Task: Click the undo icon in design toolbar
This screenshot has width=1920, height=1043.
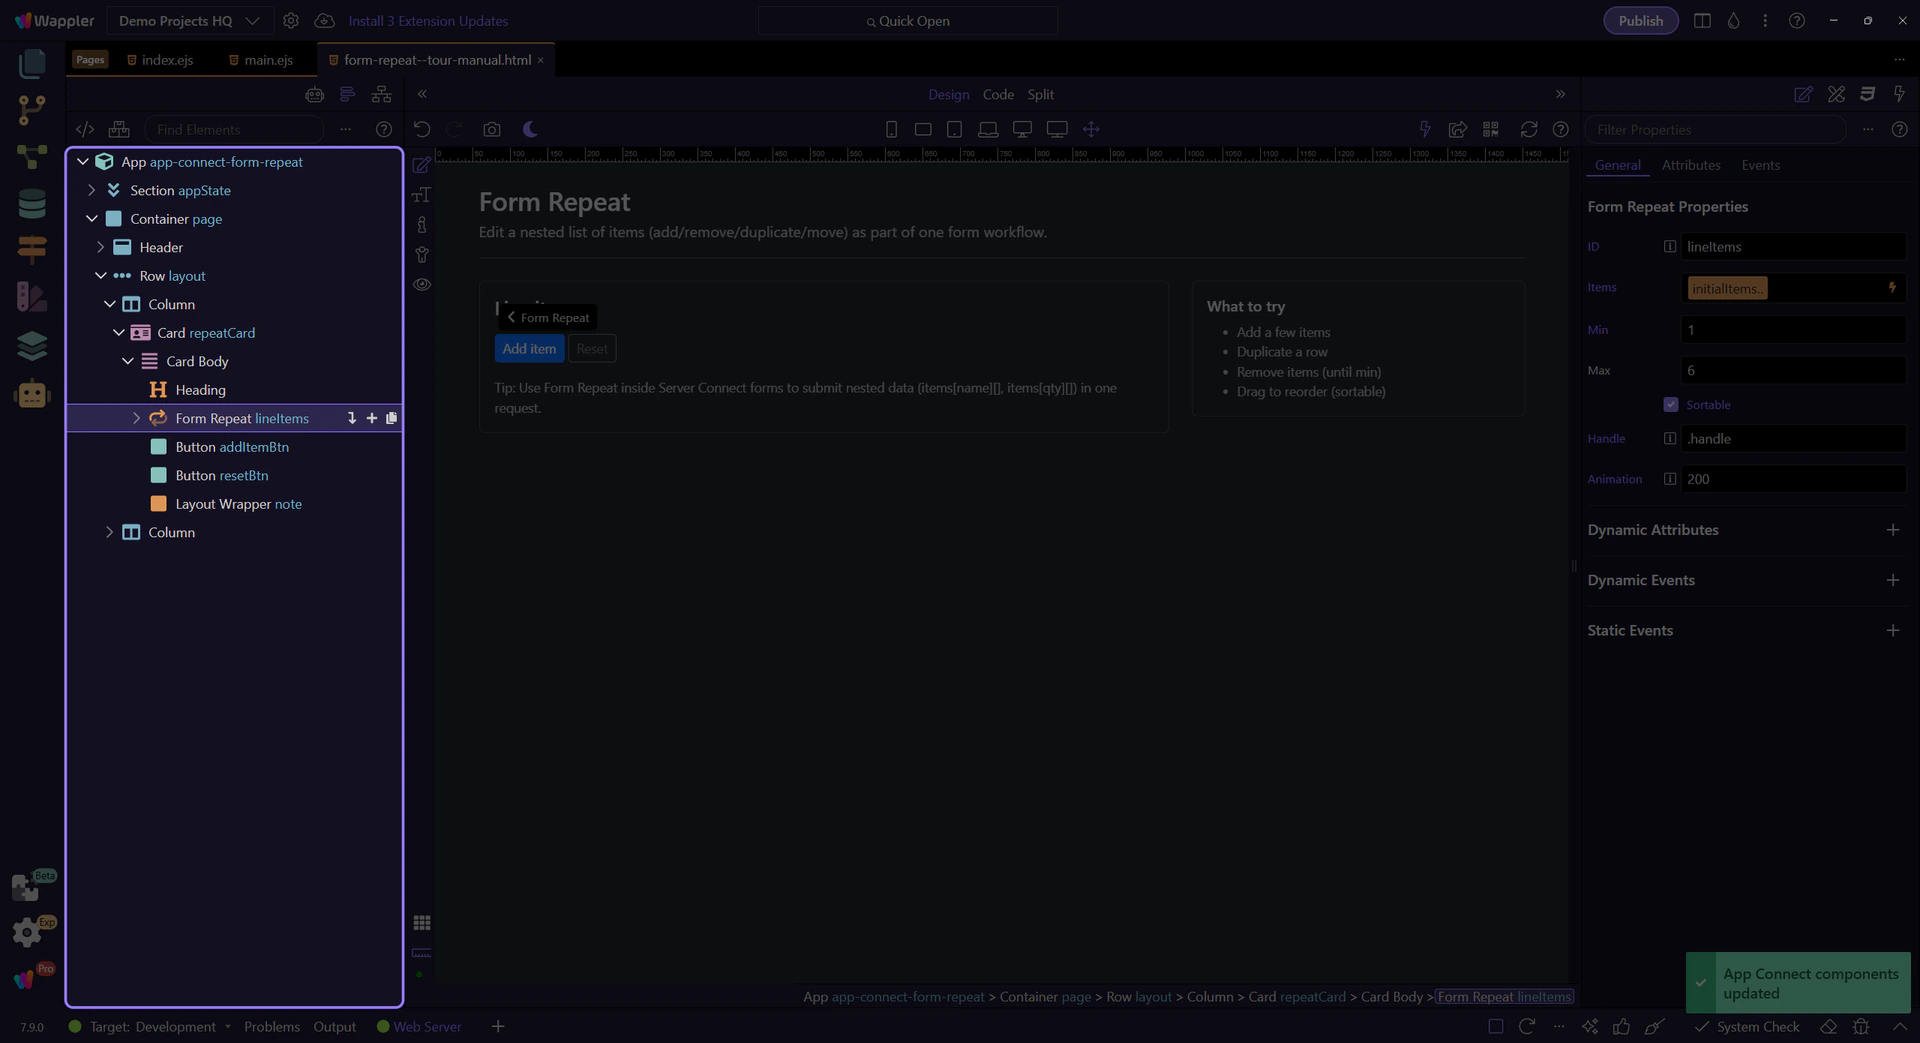Action: coord(422,129)
